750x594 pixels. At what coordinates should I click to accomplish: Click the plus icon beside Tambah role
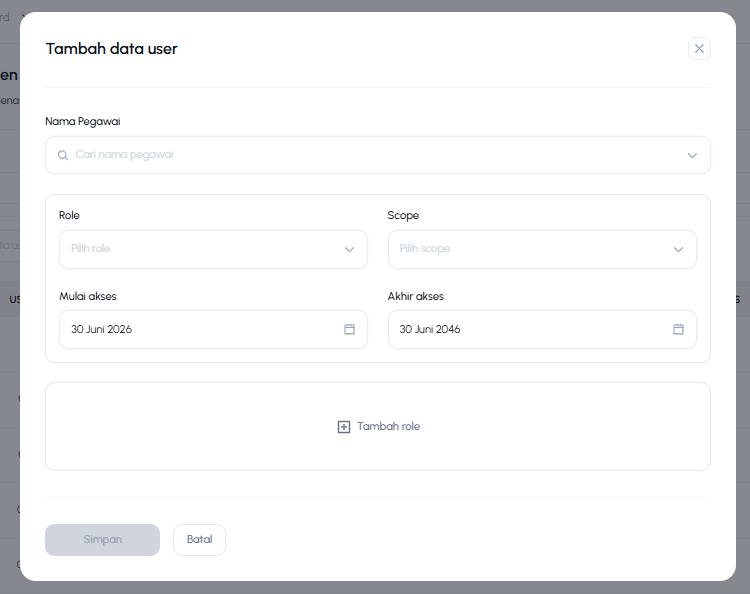pyautogui.click(x=343, y=427)
